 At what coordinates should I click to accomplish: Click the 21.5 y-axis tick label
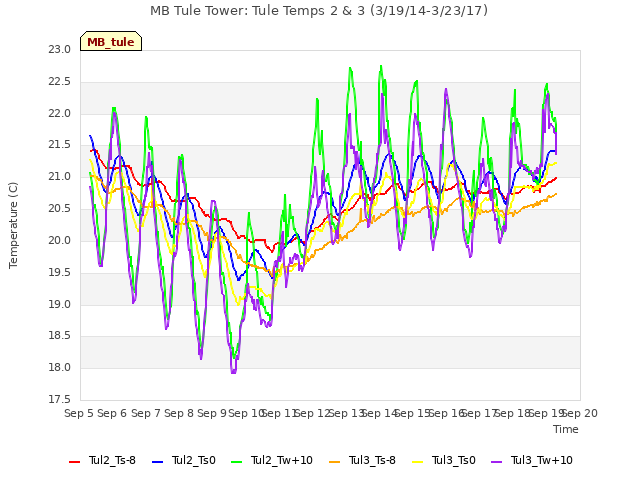pos(60,145)
